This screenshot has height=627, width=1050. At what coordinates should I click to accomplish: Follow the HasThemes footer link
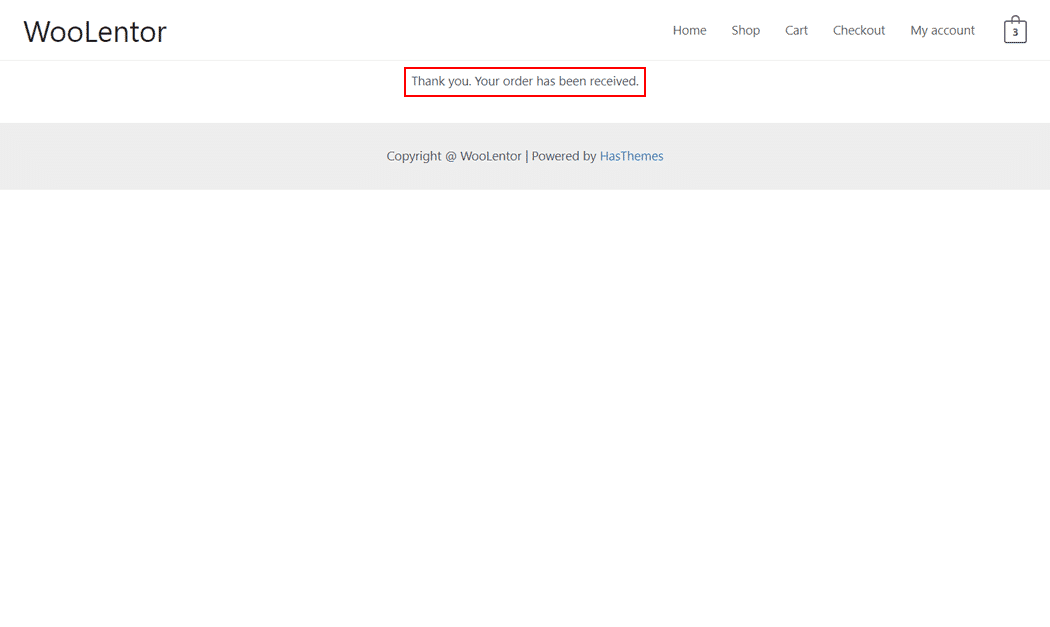(x=631, y=156)
